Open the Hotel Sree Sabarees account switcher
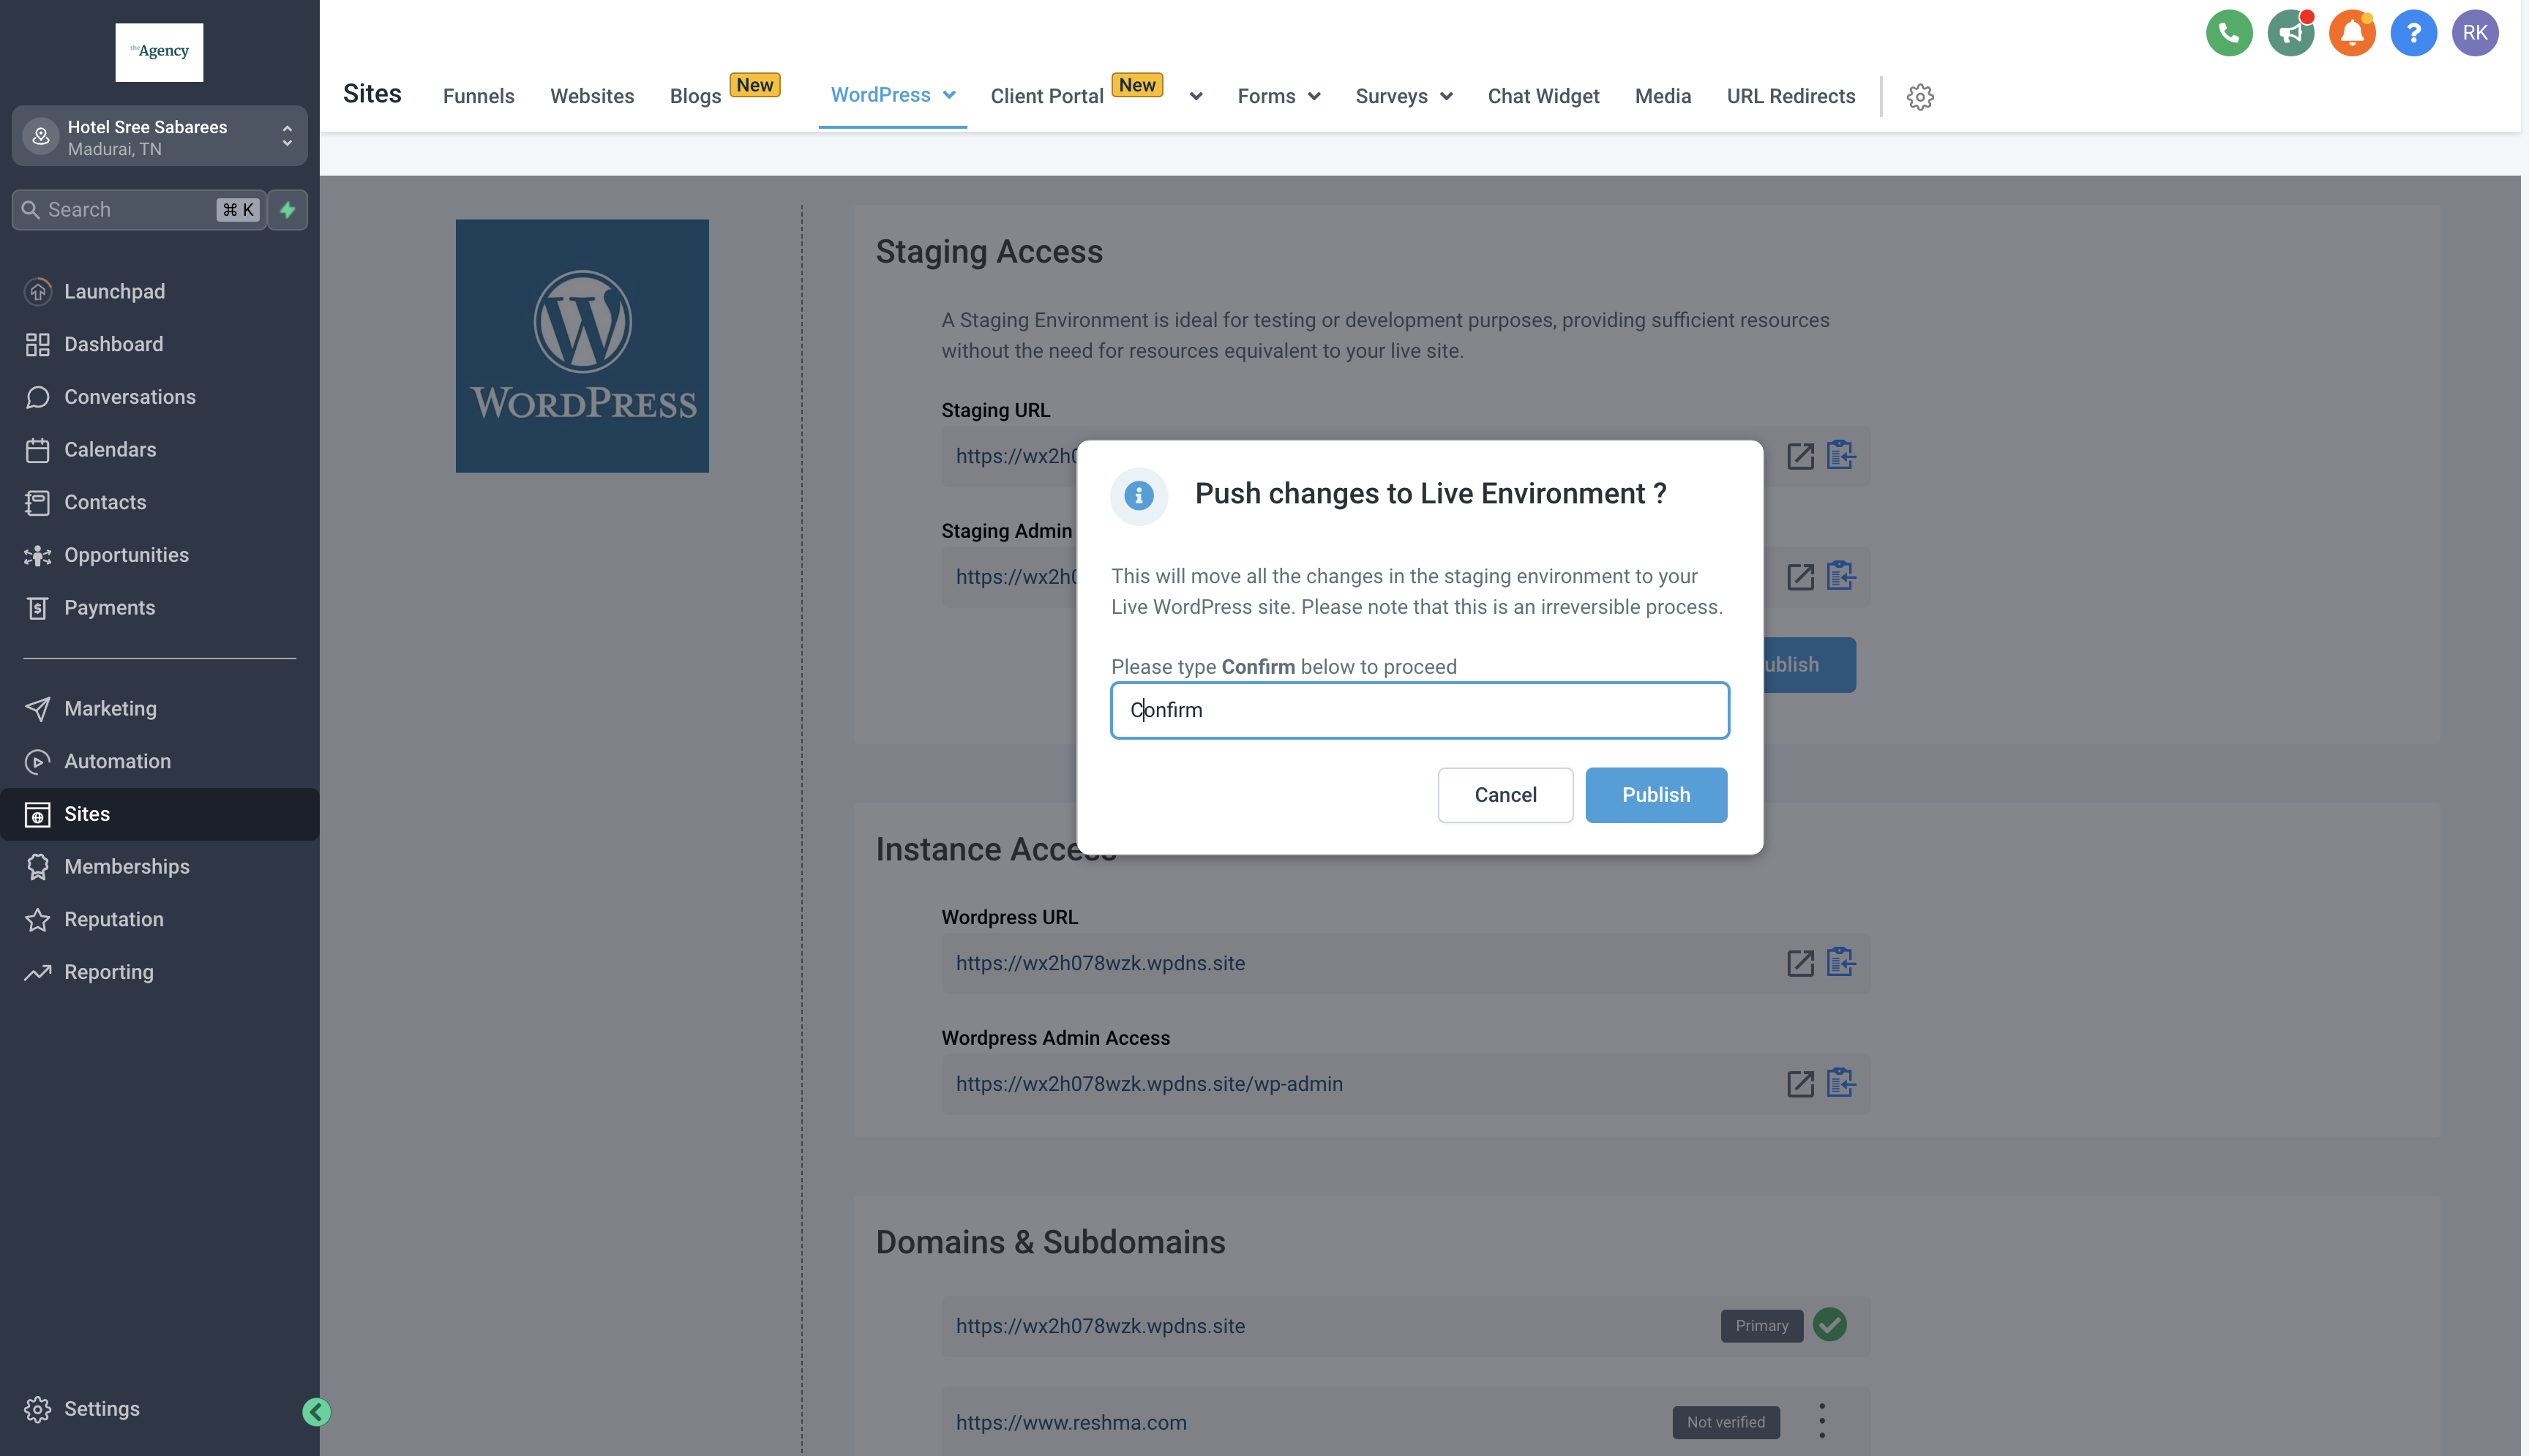 pyautogui.click(x=159, y=137)
